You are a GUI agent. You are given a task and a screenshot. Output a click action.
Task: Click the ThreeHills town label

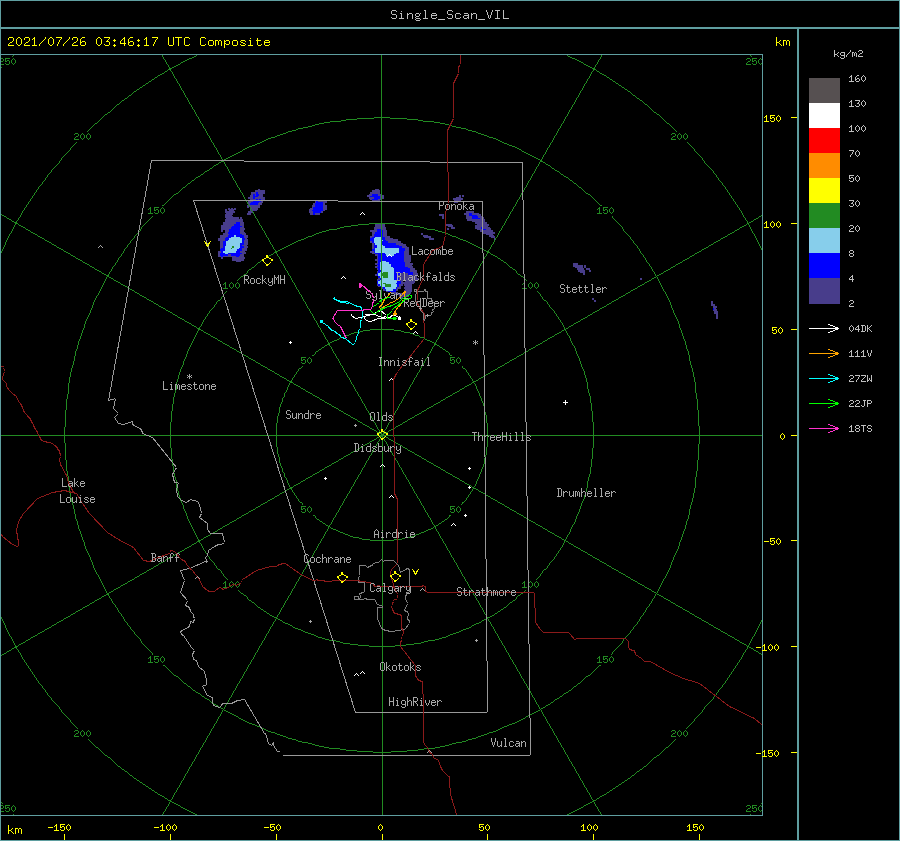502,437
